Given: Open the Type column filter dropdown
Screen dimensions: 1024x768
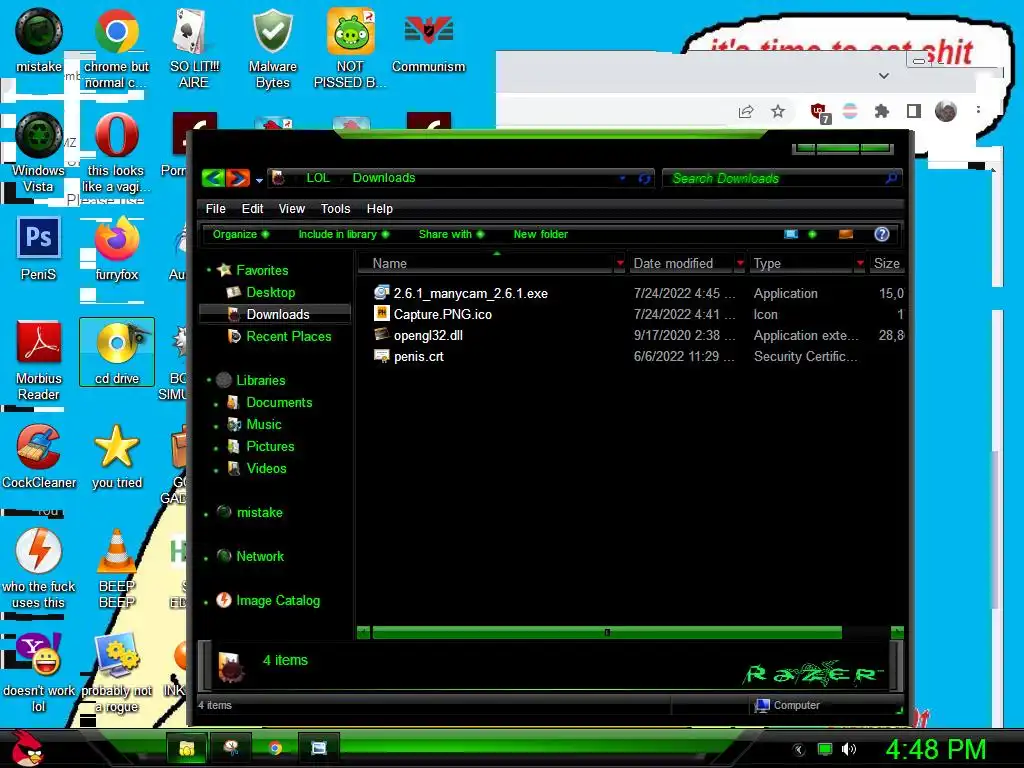Looking at the screenshot, I should (x=860, y=263).
